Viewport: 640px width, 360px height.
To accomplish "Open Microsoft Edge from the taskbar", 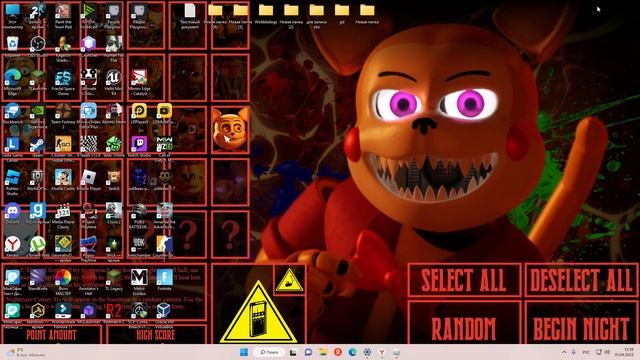I will click(x=352, y=352).
